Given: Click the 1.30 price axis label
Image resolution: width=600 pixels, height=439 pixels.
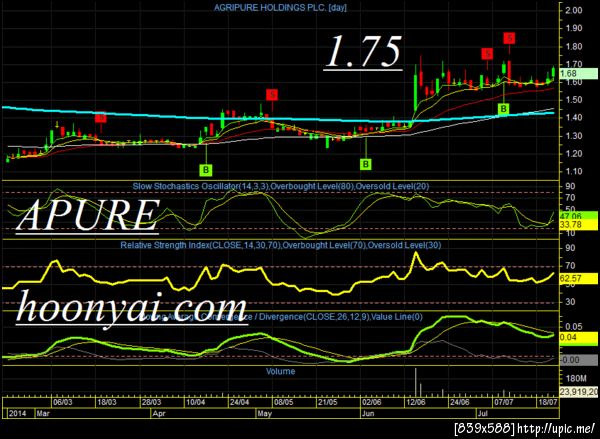Looking at the screenshot, I should point(573,136).
